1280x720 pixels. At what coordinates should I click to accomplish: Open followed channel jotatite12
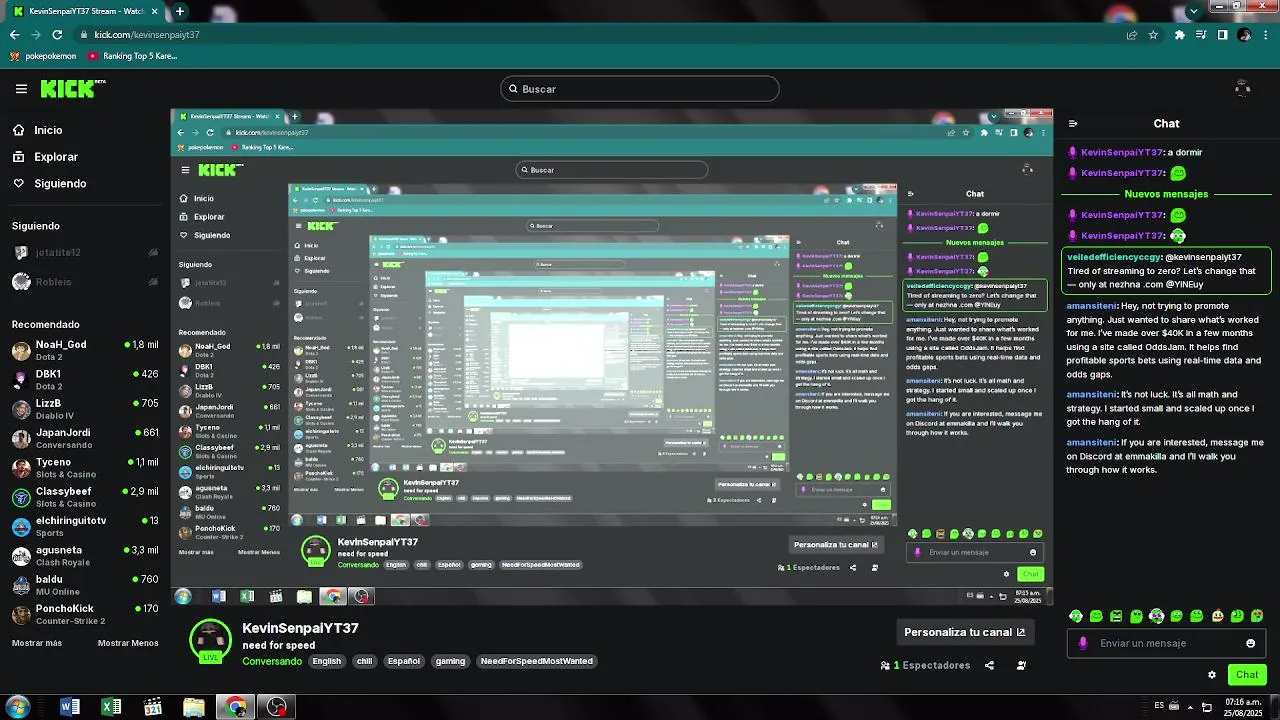click(85, 253)
